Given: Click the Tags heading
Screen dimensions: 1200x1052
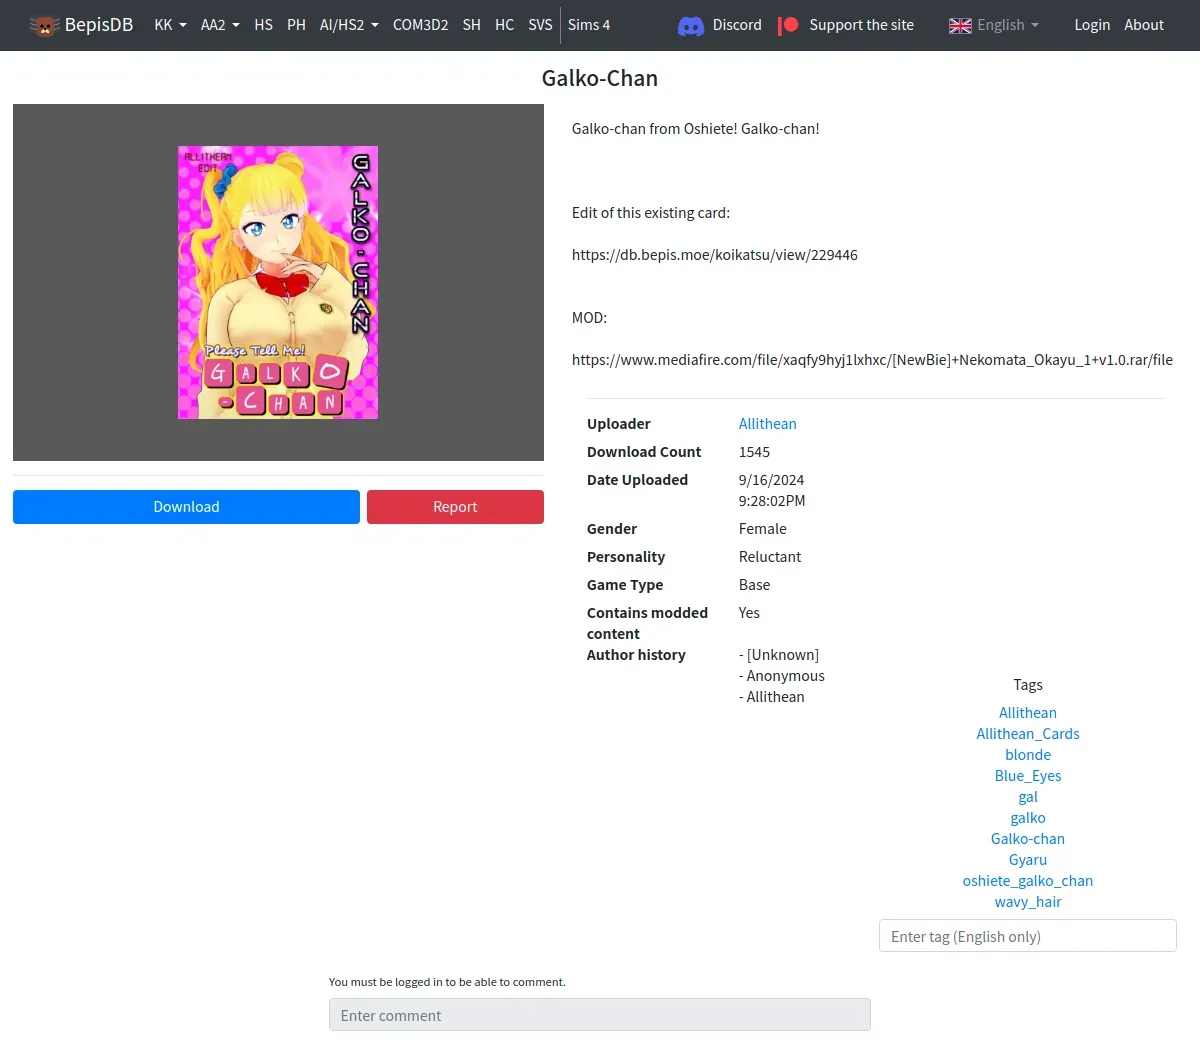Looking at the screenshot, I should (1028, 685).
